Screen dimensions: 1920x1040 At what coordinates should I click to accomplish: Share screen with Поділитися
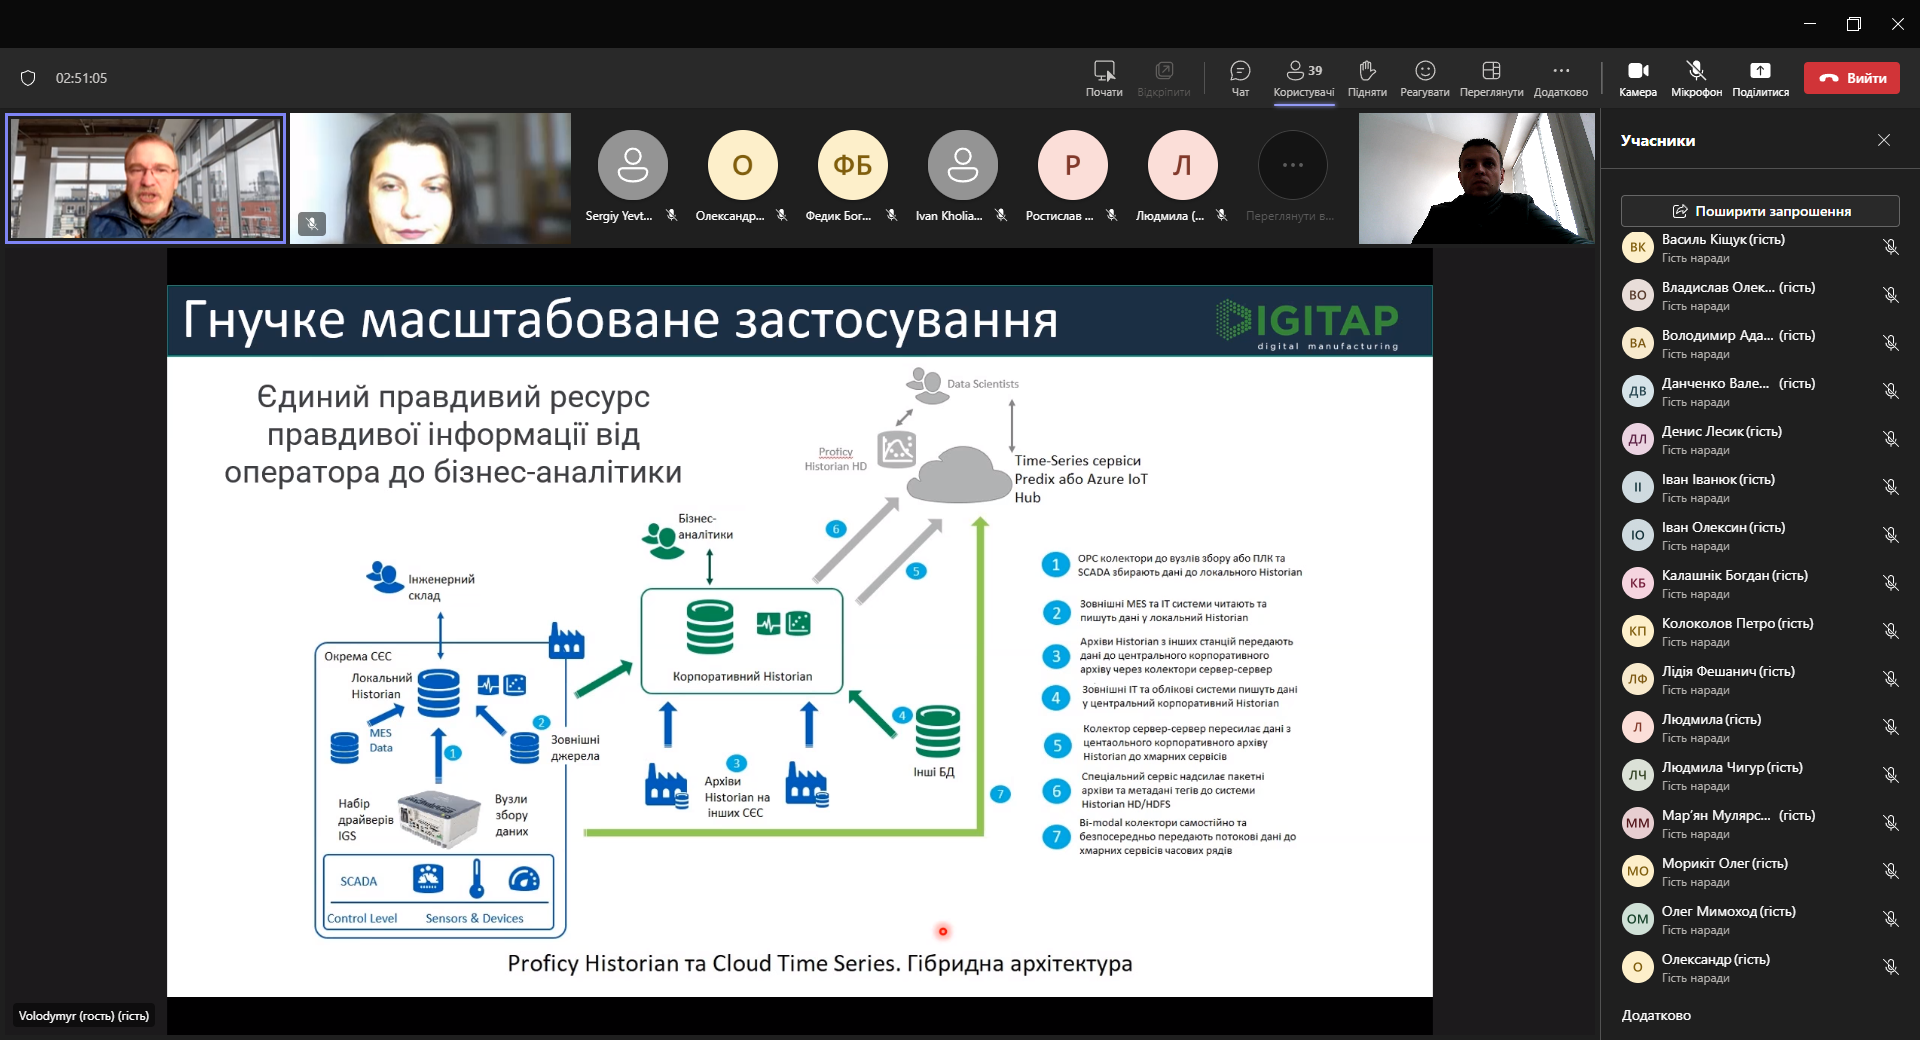(1760, 78)
